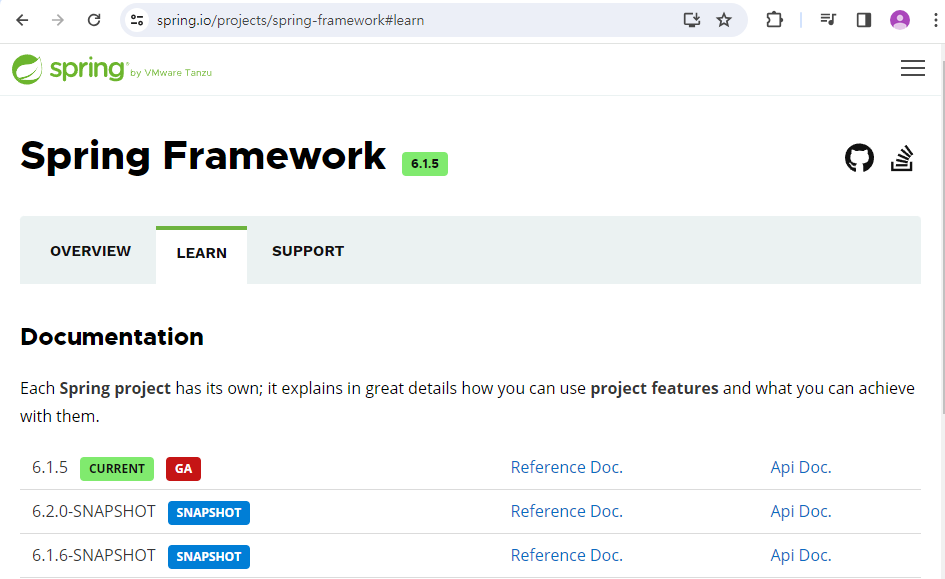Click the Spring logo
The height and width of the screenshot is (579, 945).
point(111,69)
